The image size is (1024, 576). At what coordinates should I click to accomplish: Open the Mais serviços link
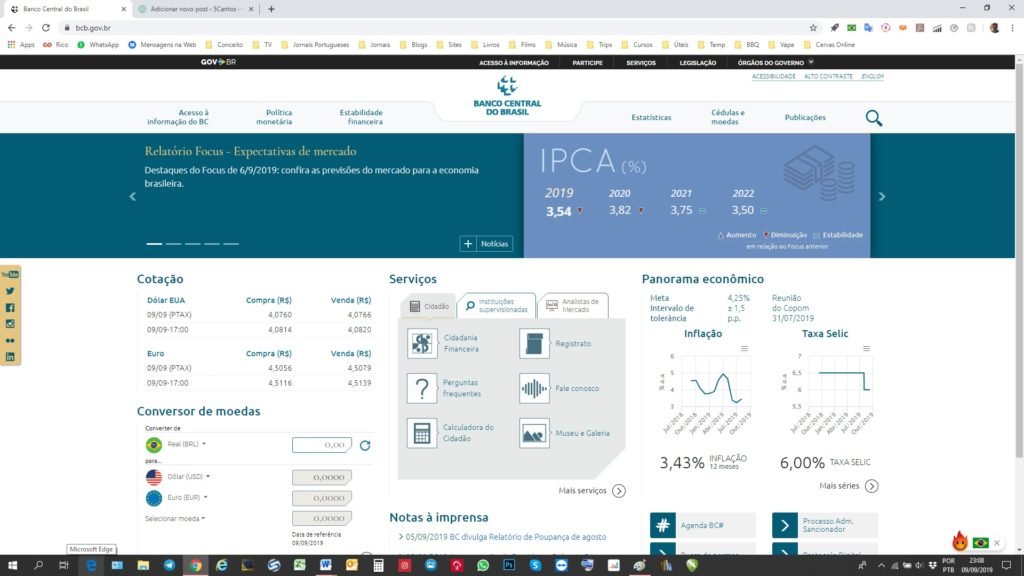coord(592,490)
